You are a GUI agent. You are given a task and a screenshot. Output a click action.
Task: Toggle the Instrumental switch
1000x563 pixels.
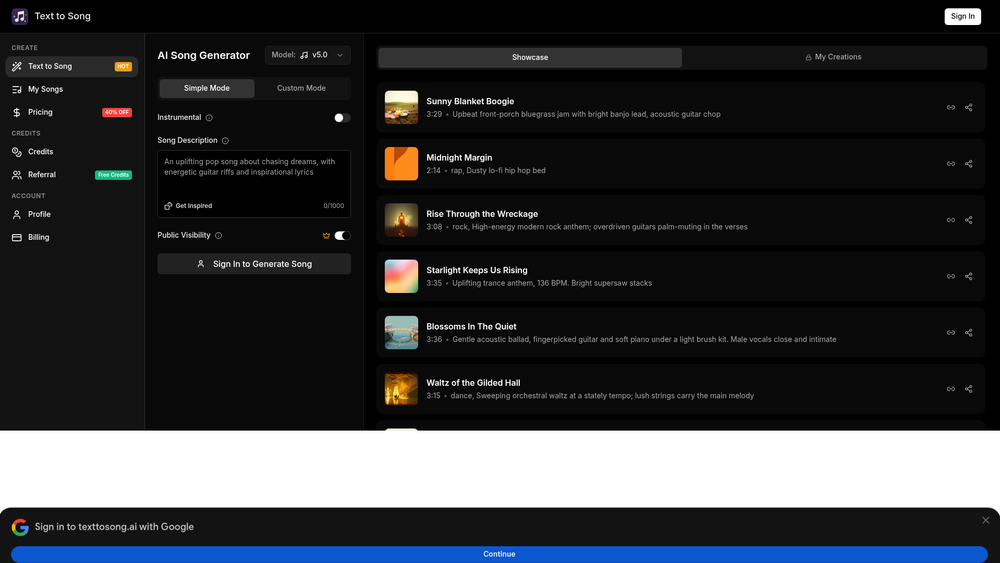point(342,117)
